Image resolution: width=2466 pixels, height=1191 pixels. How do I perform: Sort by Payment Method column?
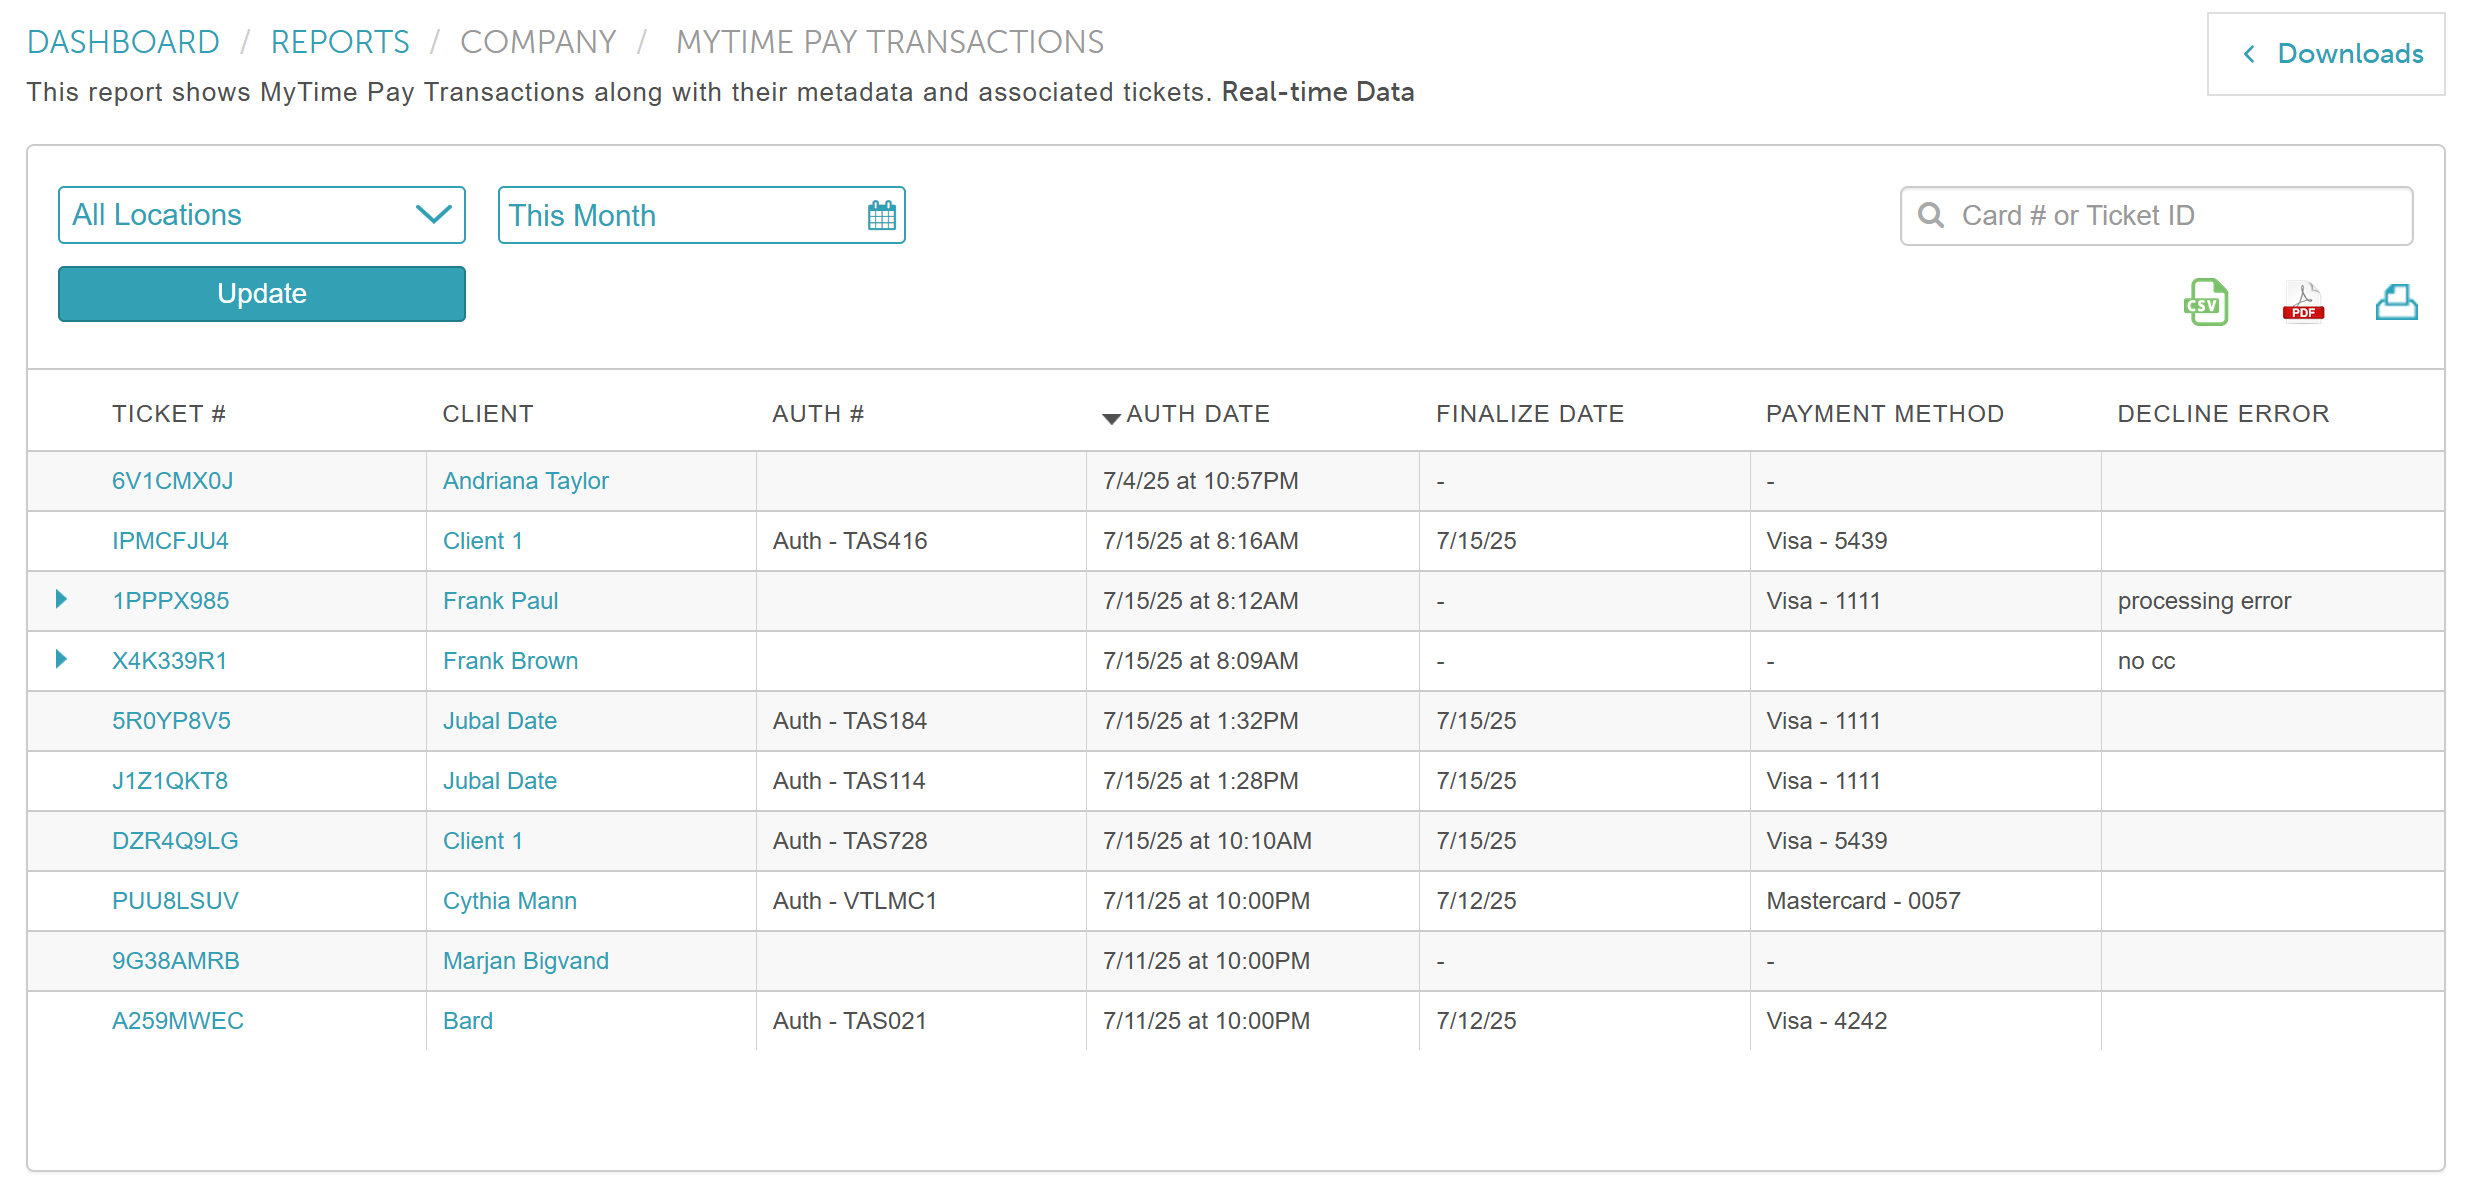pyautogui.click(x=1884, y=414)
